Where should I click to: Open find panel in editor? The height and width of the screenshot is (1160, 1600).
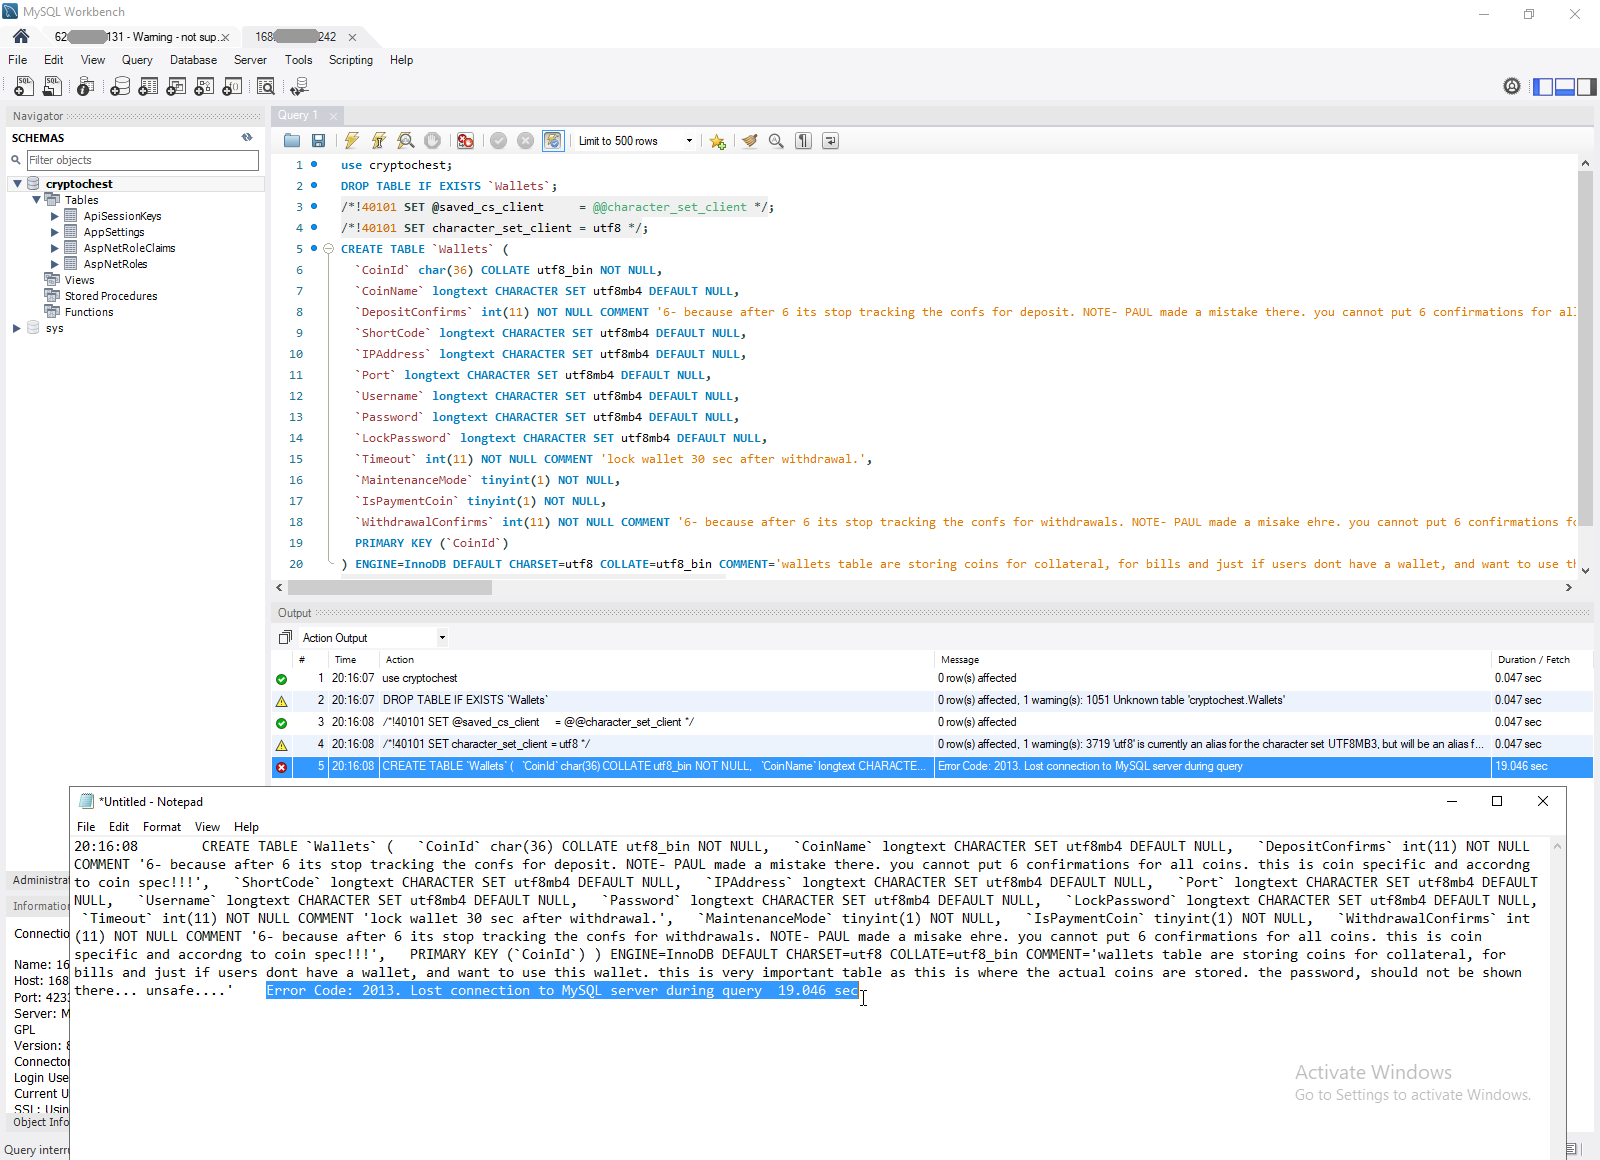[x=776, y=141]
